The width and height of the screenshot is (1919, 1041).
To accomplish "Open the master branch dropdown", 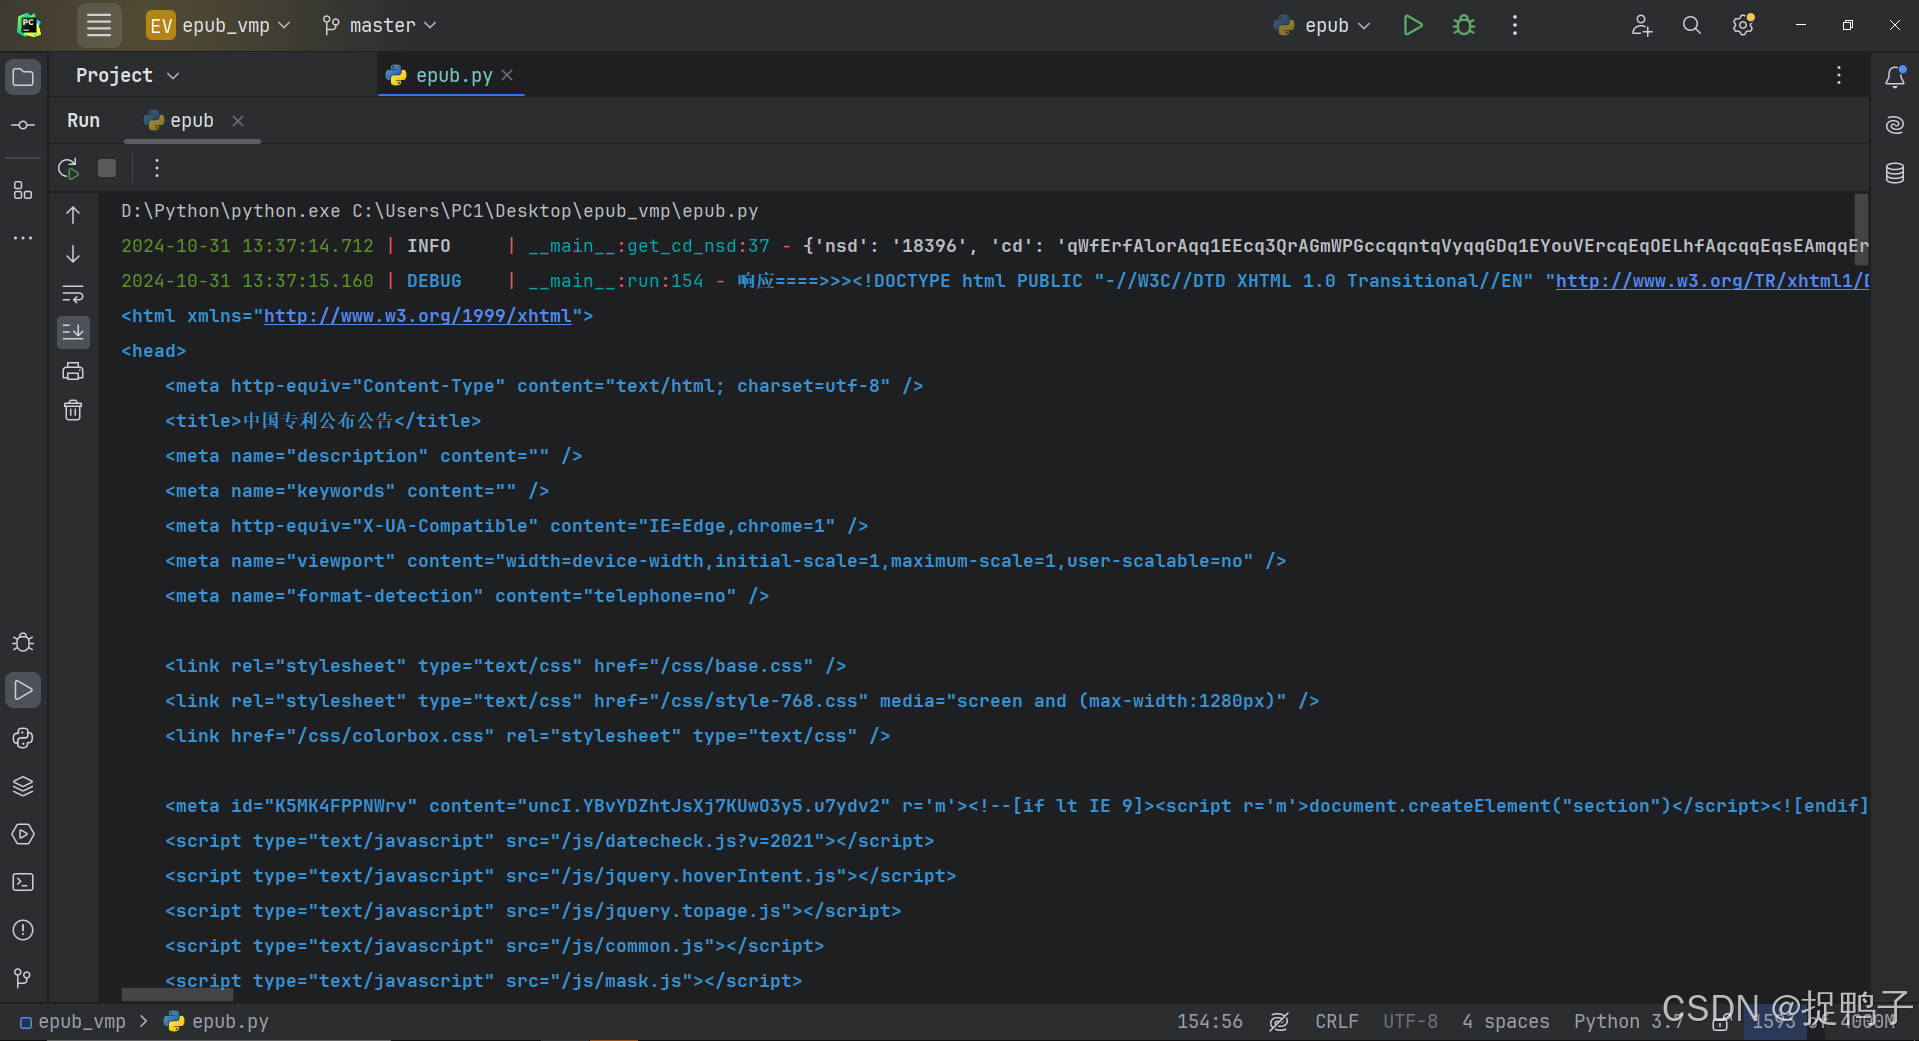I will [x=380, y=25].
